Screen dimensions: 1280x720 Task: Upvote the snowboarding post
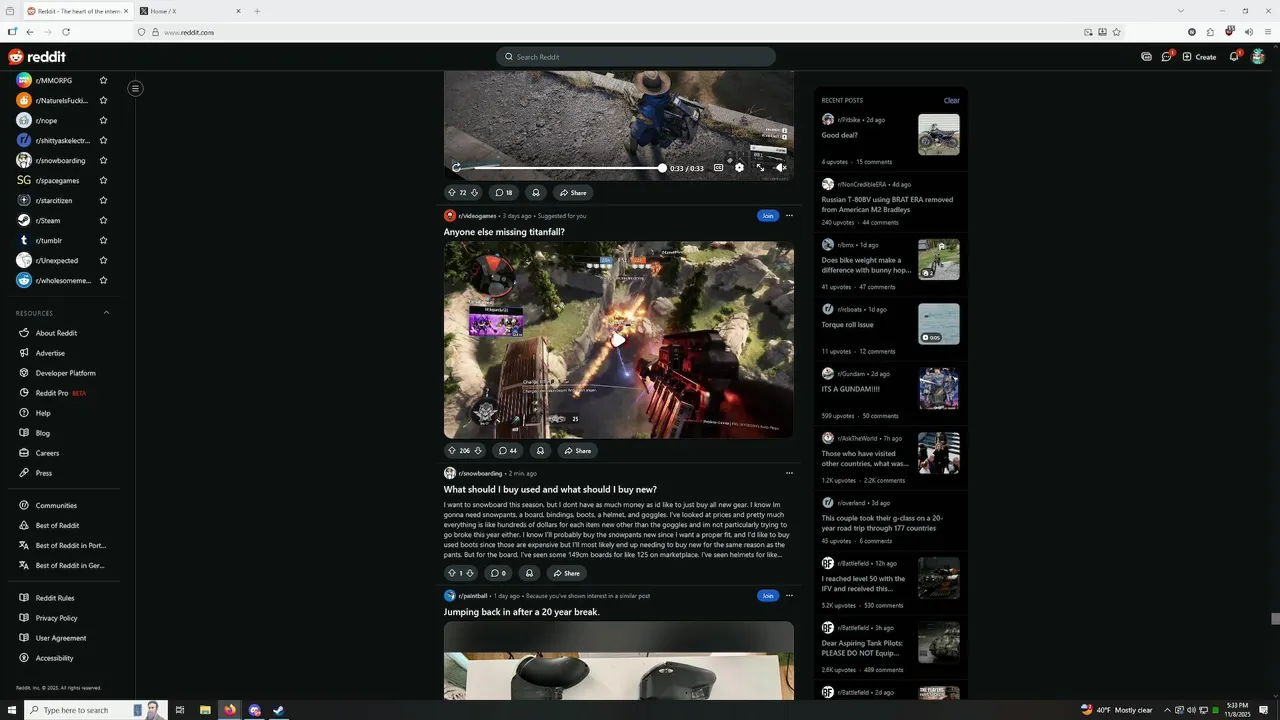[452, 573]
